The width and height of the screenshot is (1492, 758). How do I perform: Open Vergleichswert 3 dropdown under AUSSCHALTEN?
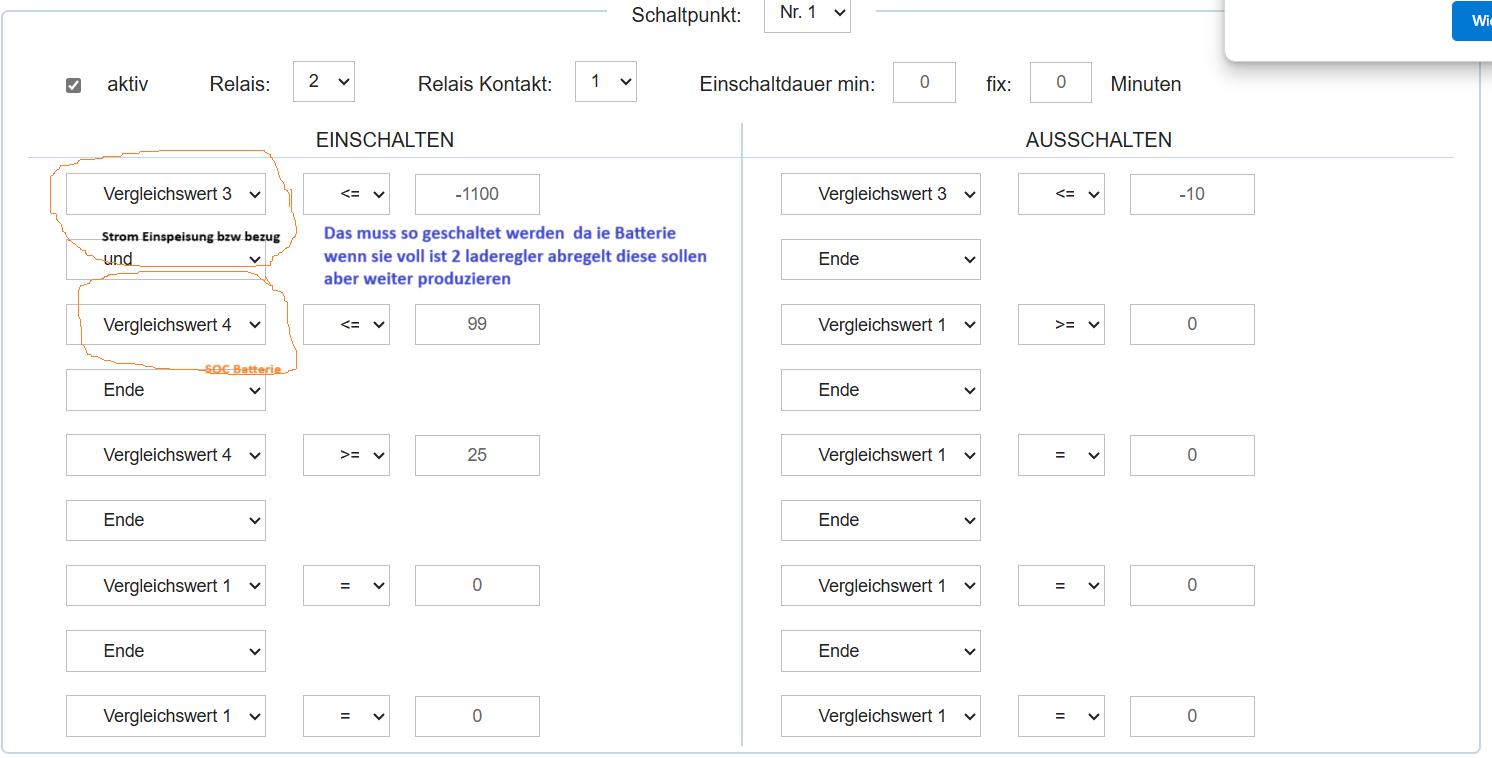(x=880, y=194)
